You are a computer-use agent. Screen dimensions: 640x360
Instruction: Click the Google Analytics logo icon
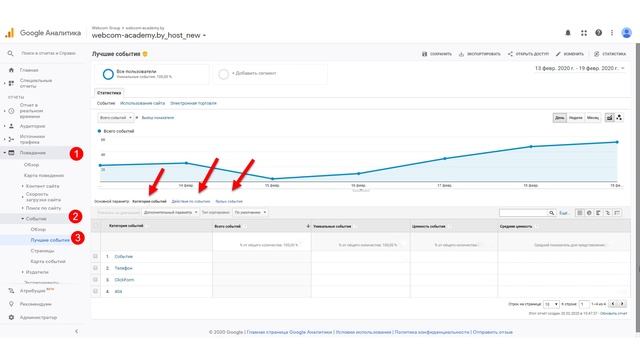[x=9, y=33]
